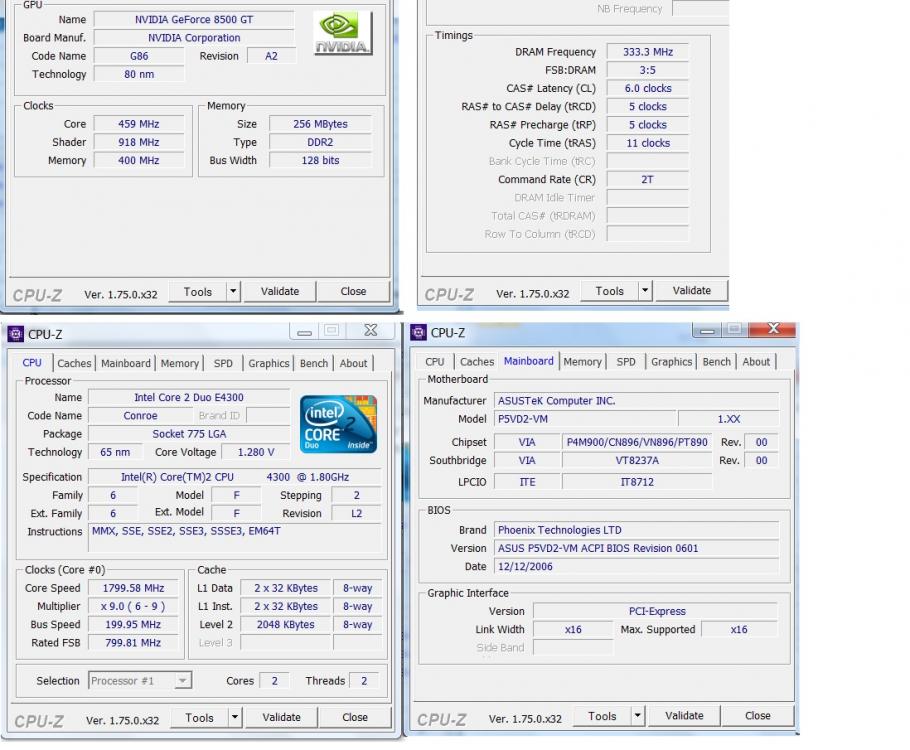The height and width of the screenshot is (750, 910).
Task: Open About tab in CPU window
Action: [353, 363]
